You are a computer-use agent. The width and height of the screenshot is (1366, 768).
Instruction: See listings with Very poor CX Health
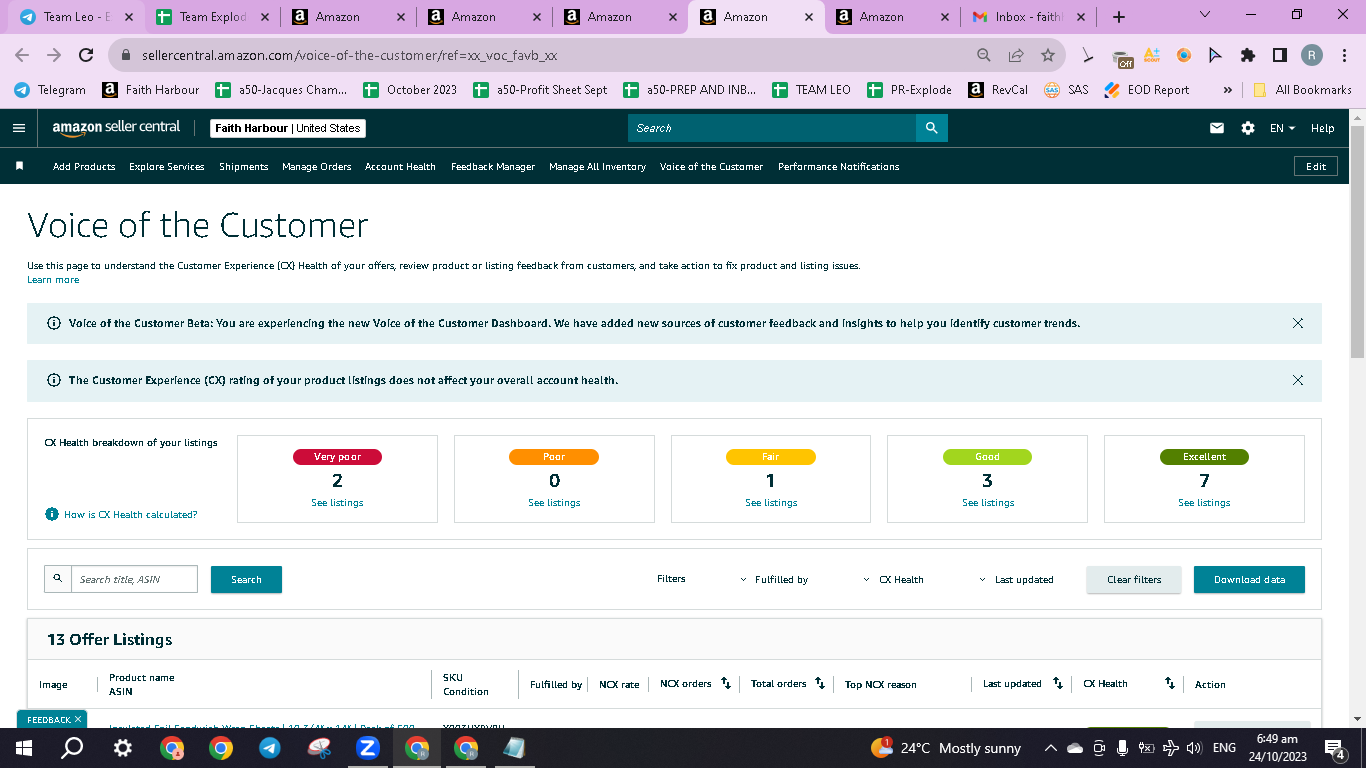pos(337,503)
